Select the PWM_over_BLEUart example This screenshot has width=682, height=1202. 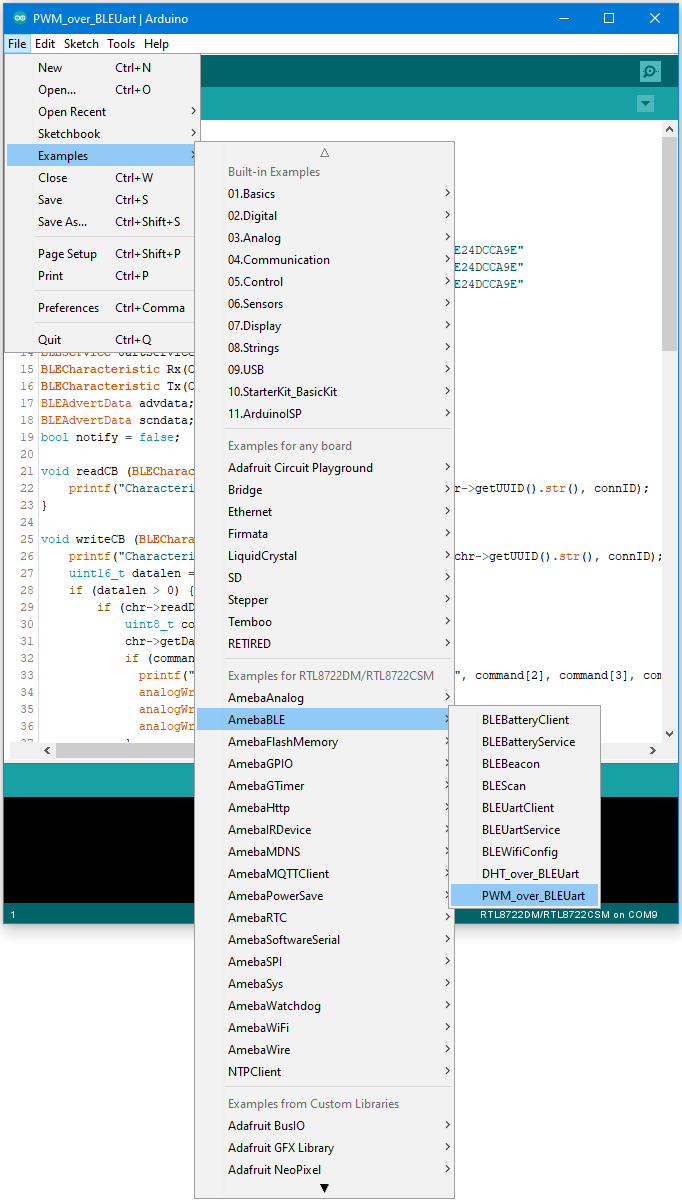tap(533, 896)
